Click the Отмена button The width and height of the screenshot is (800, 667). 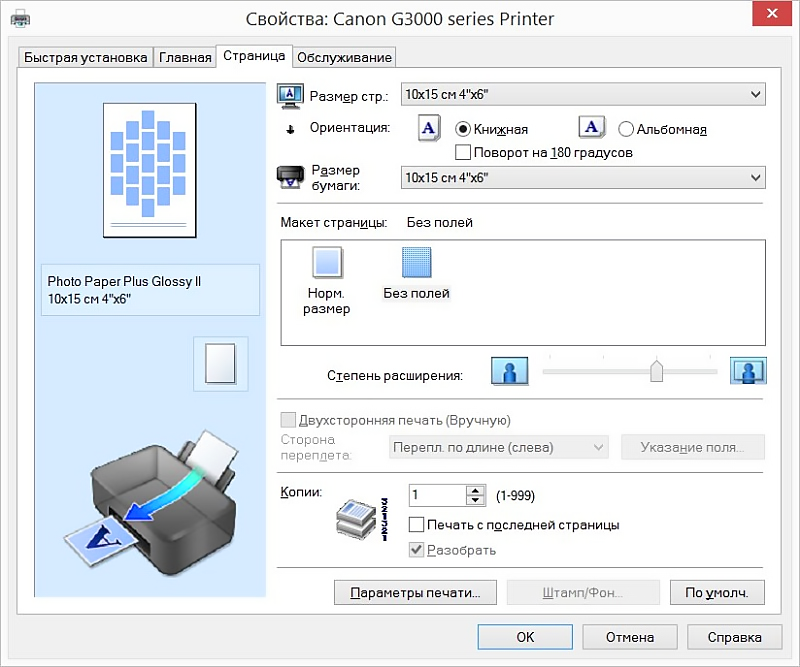click(630, 637)
